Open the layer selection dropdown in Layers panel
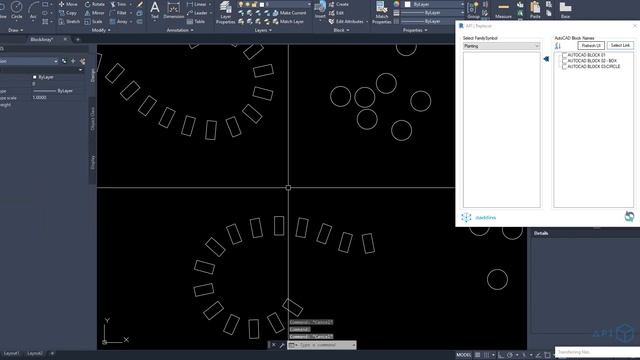640x360 pixels. point(274,4)
